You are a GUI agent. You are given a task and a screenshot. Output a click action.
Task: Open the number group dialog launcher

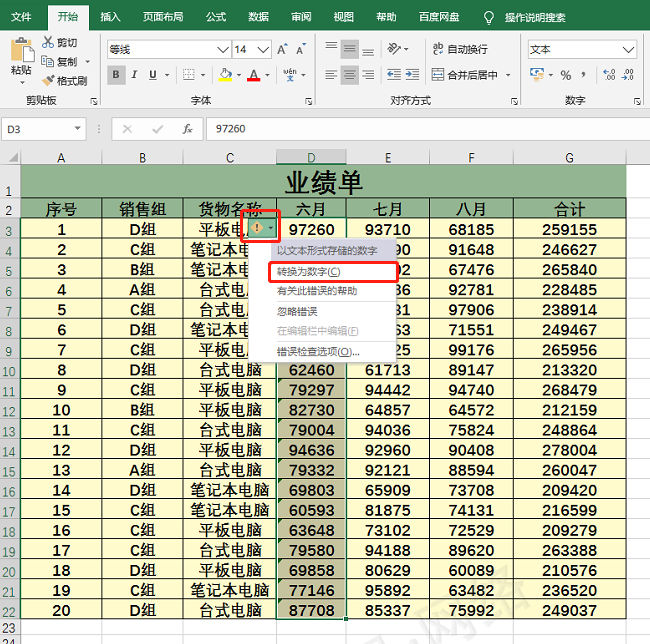coord(637,101)
